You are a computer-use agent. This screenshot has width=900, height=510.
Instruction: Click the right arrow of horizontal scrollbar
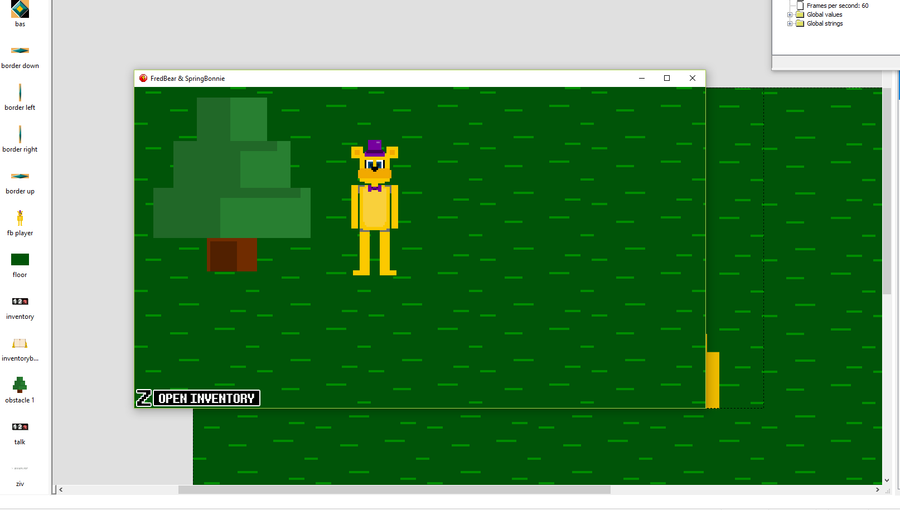877,490
